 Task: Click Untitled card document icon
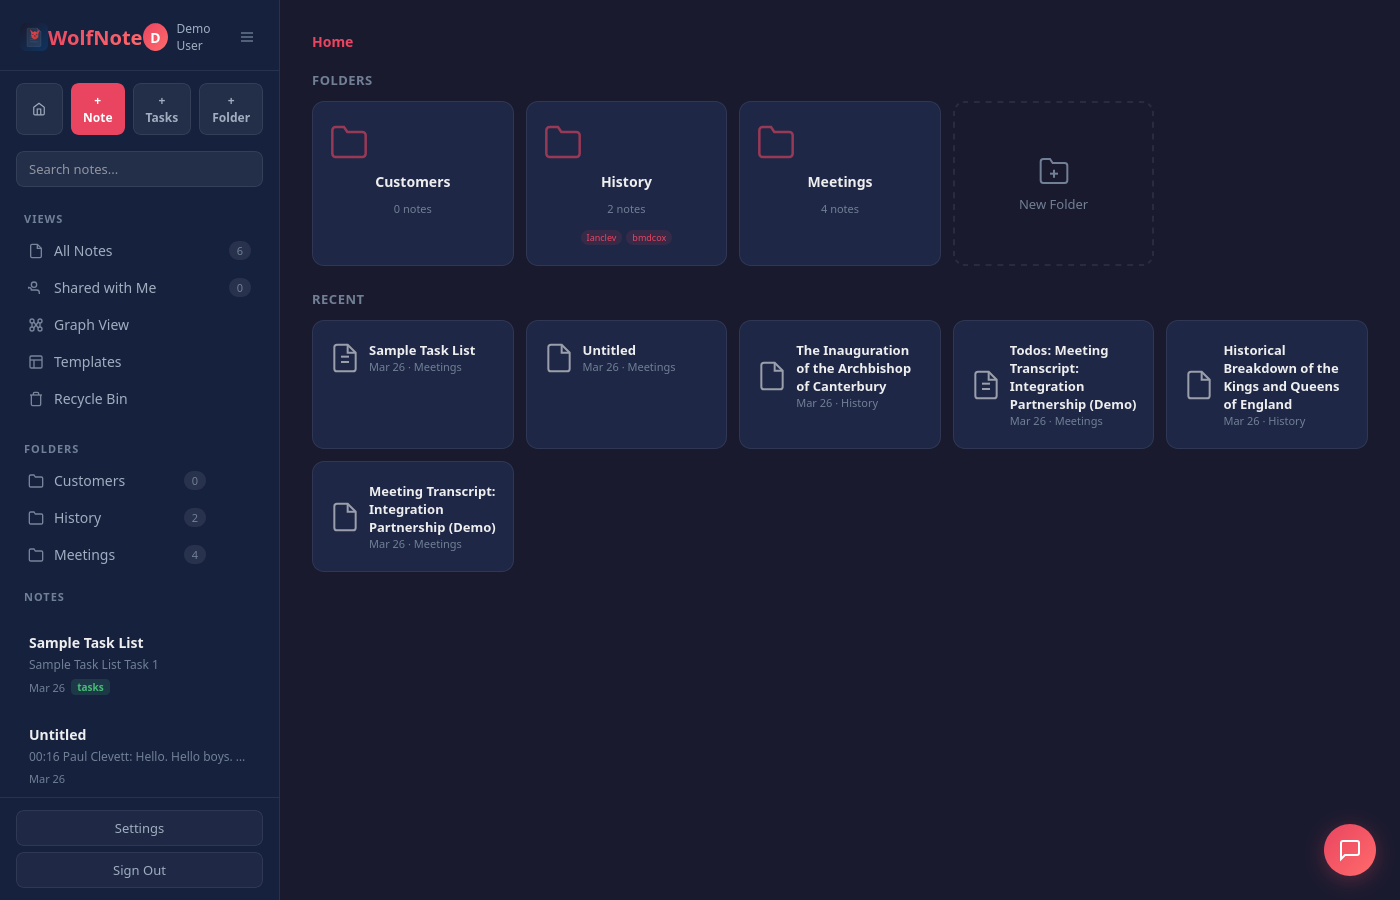click(x=559, y=358)
